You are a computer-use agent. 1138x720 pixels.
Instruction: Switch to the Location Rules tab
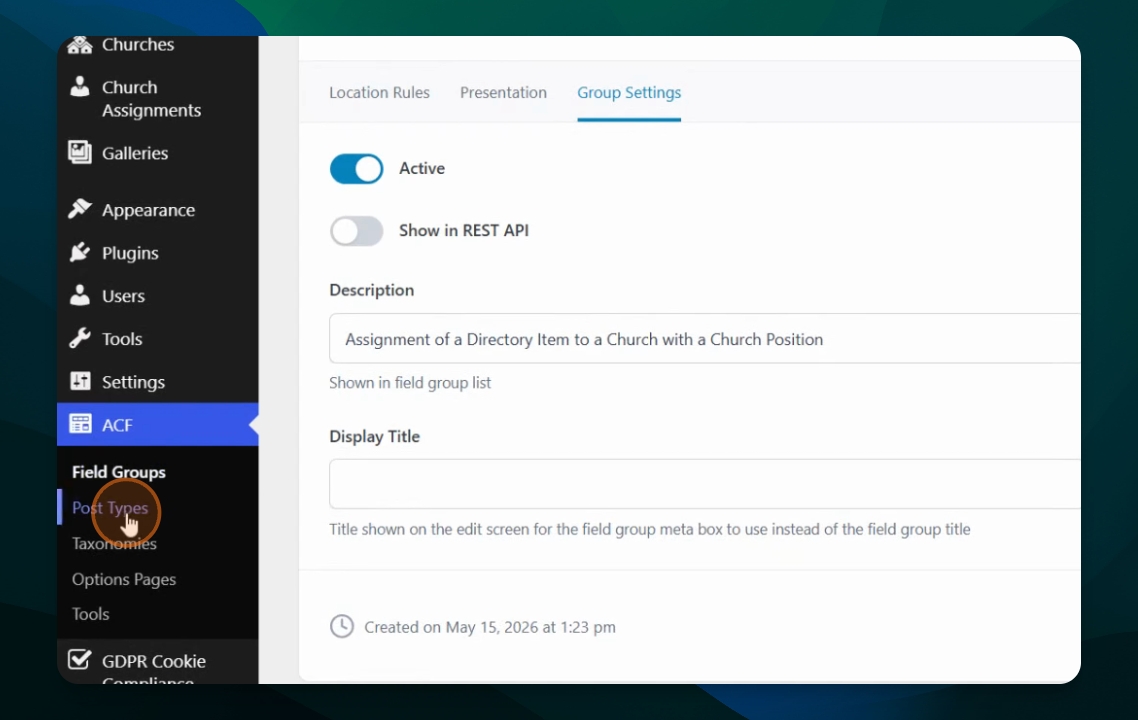(379, 93)
